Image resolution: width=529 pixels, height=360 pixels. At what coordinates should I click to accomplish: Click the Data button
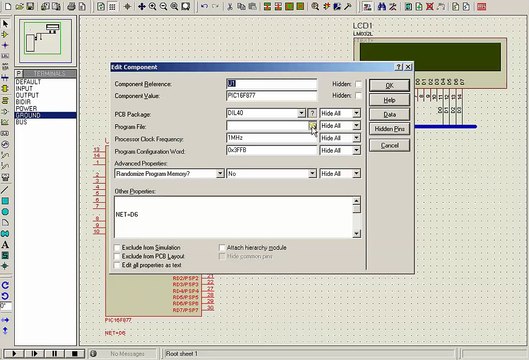[x=389, y=114]
